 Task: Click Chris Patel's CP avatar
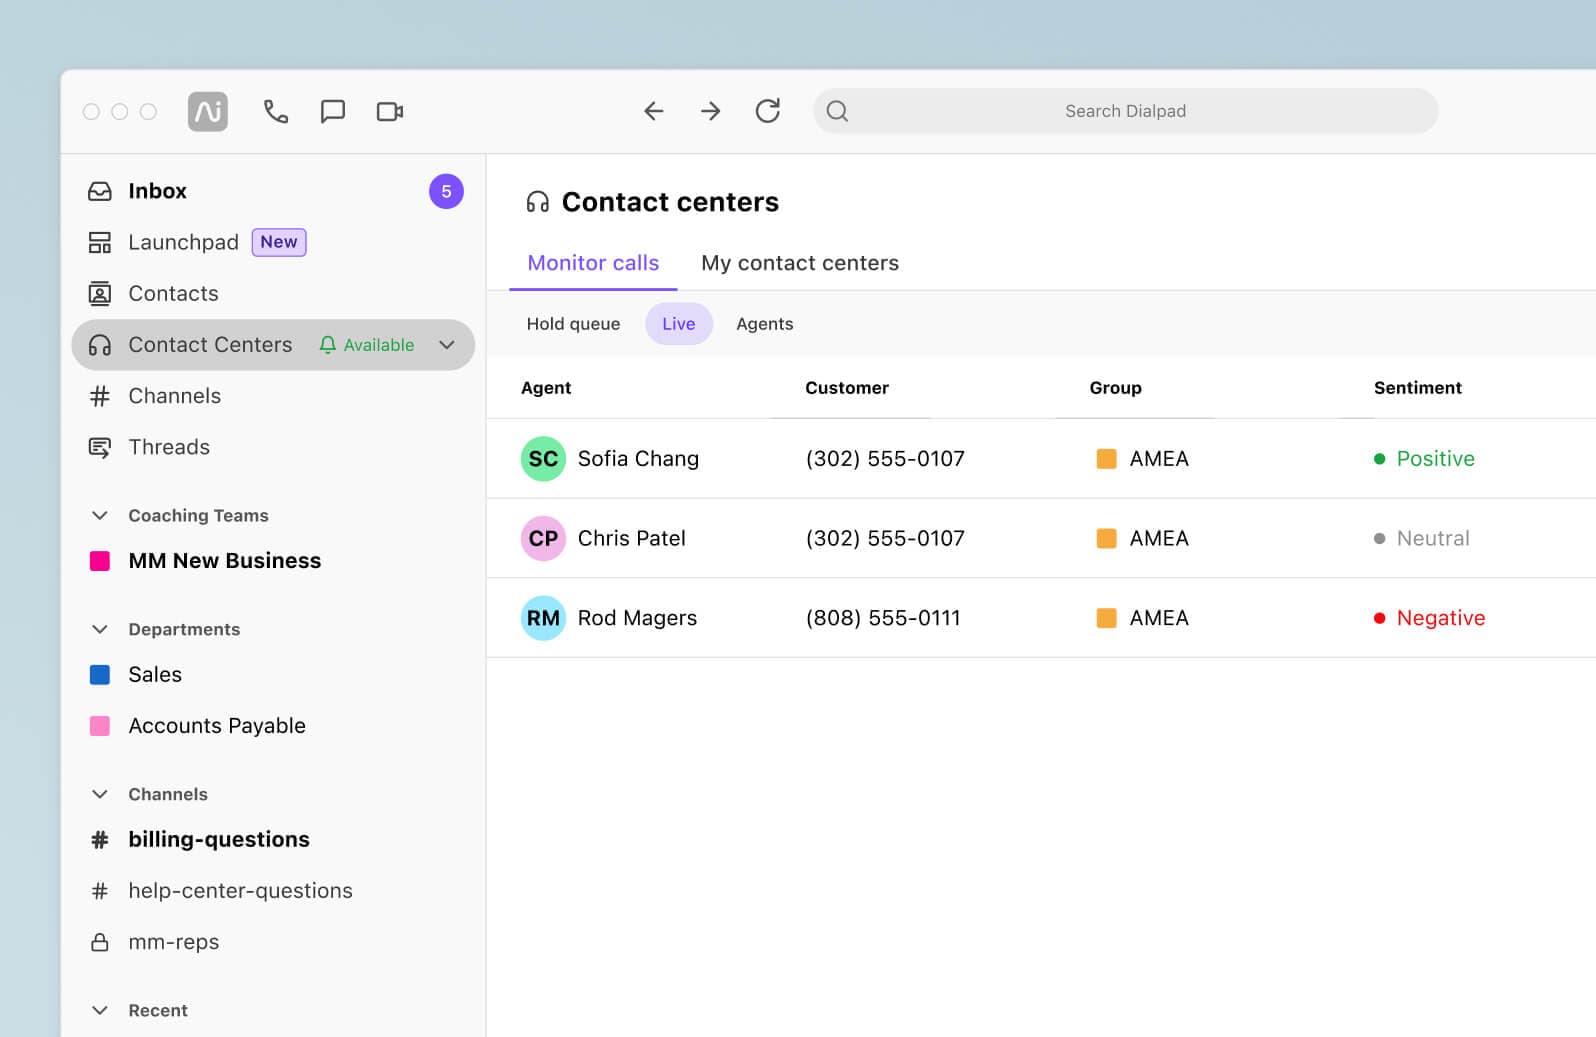click(543, 539)
